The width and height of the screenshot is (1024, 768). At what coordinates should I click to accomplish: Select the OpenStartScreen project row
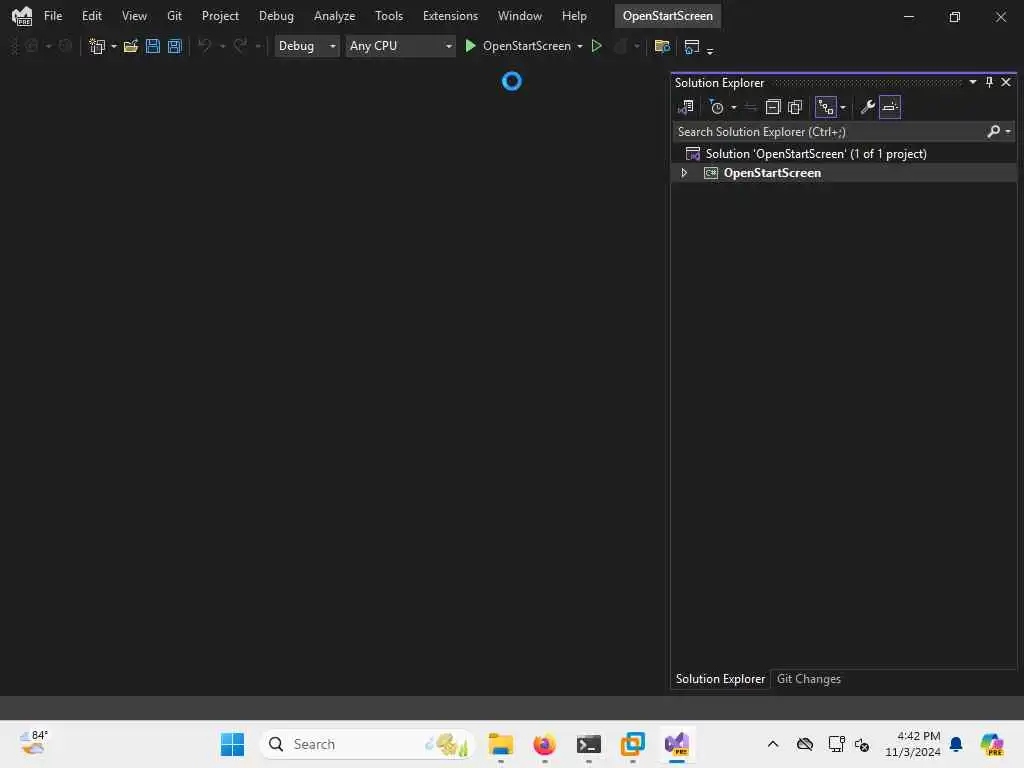[x=844, y=173]
